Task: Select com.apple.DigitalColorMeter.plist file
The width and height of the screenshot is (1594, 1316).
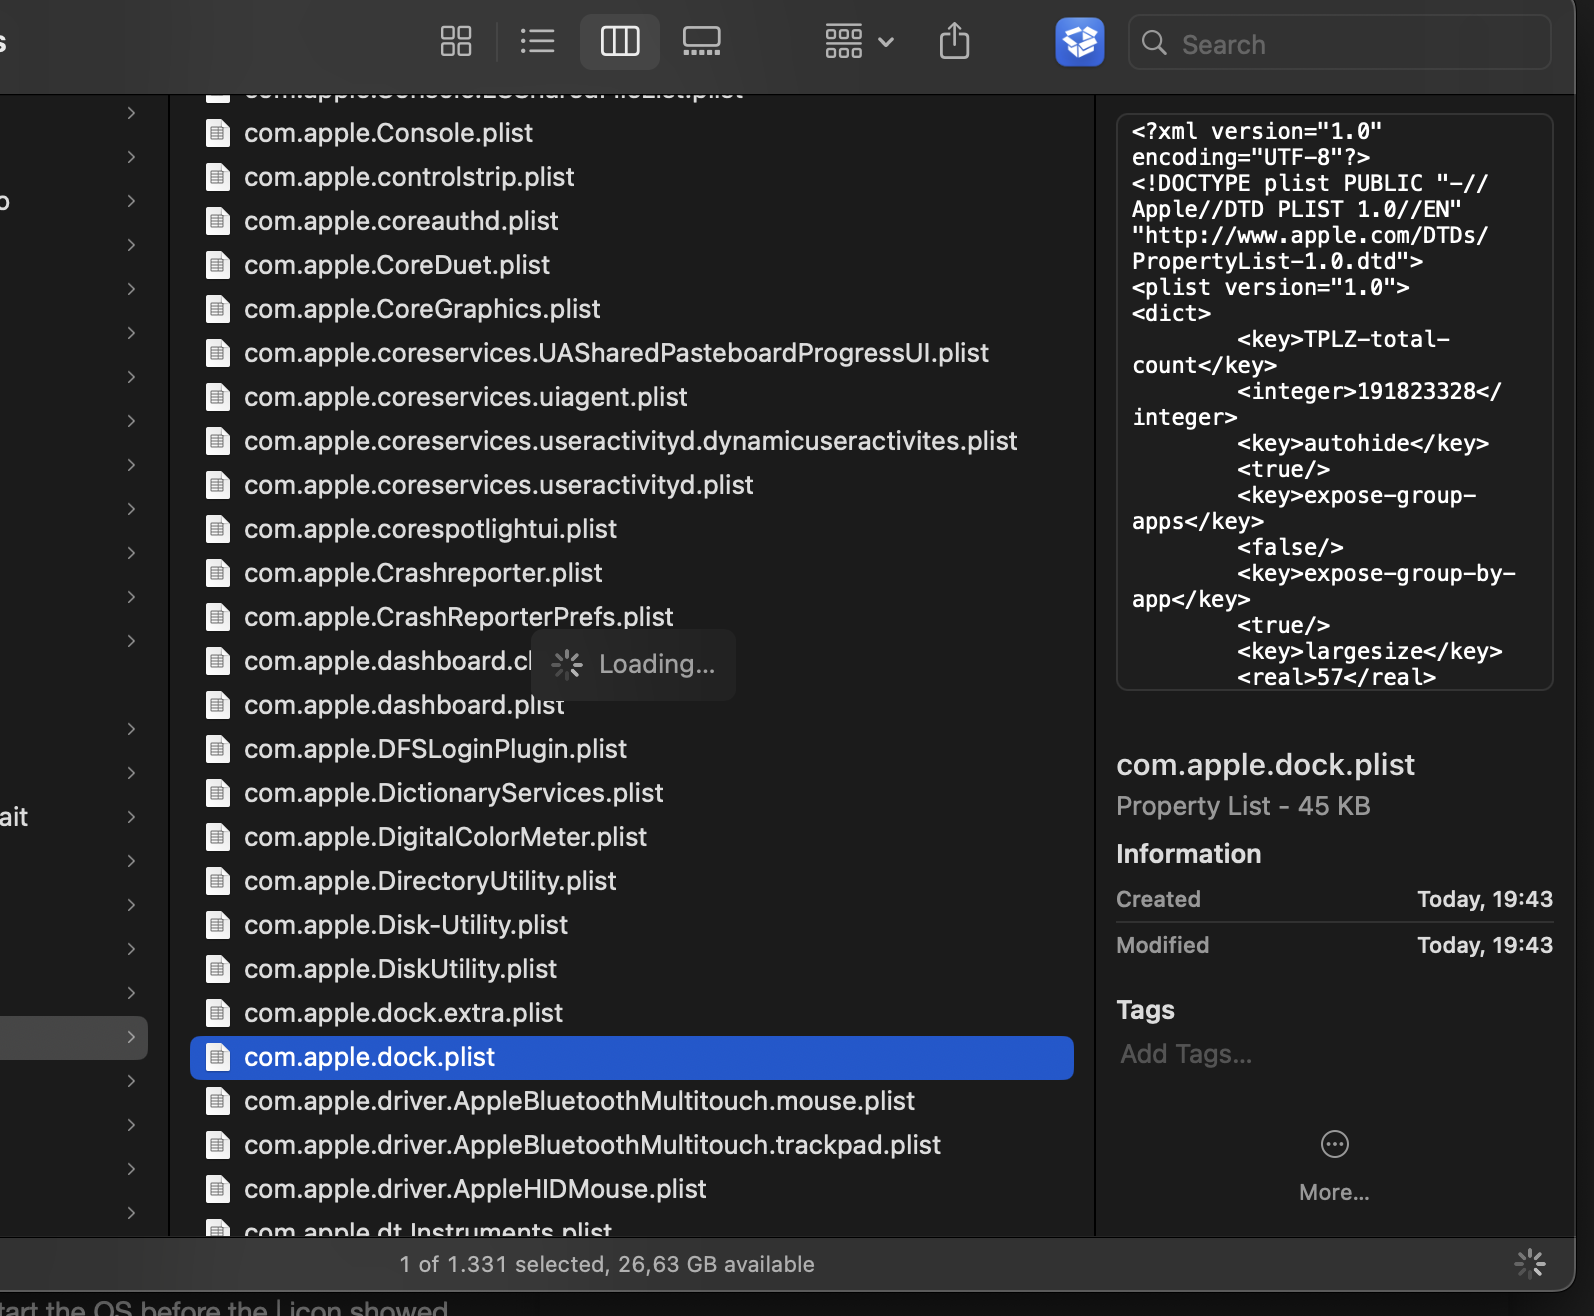Action: (x=445, y=837)
